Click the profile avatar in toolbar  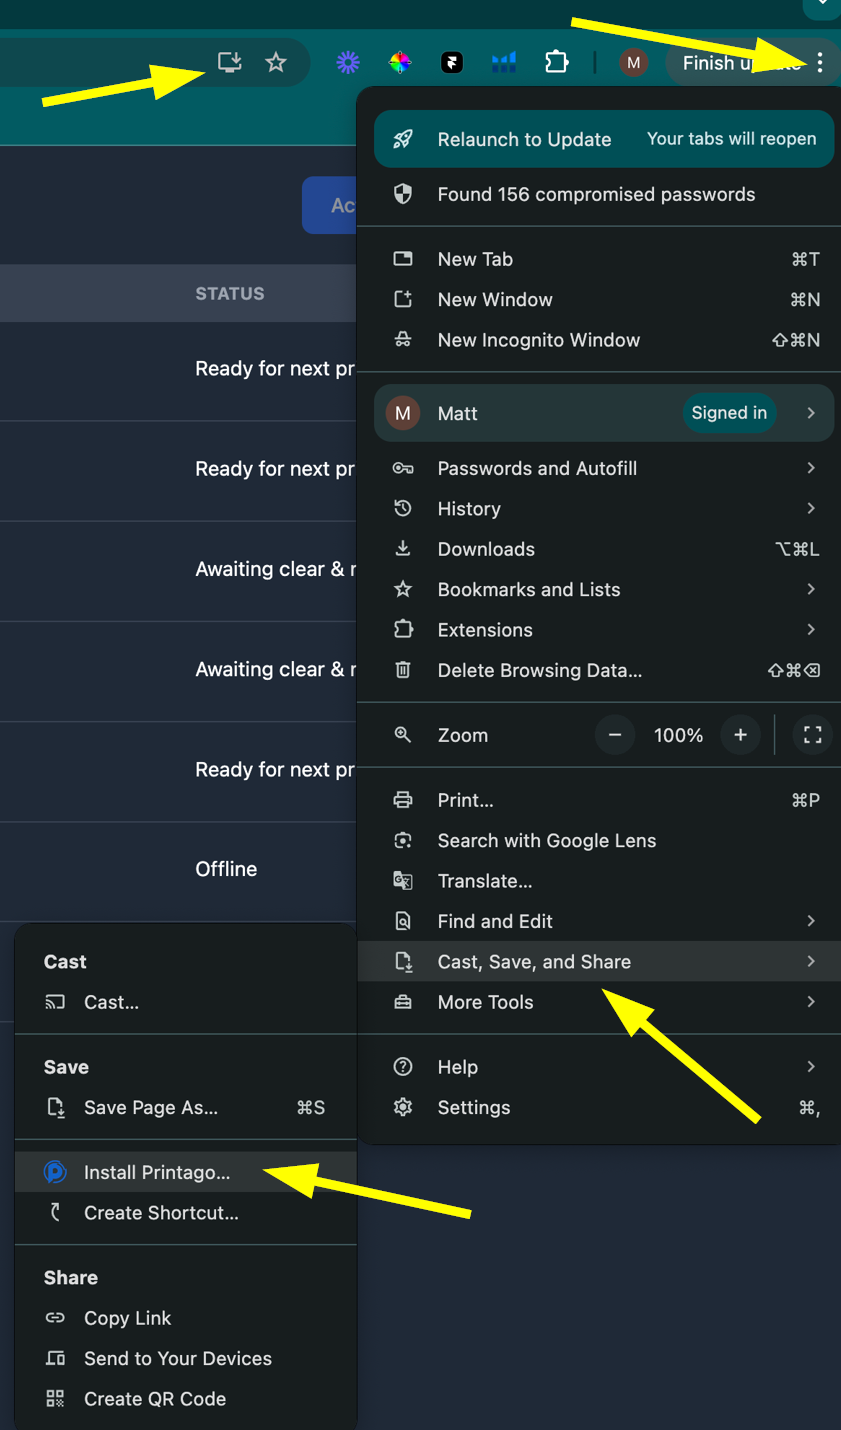[633, 63]
